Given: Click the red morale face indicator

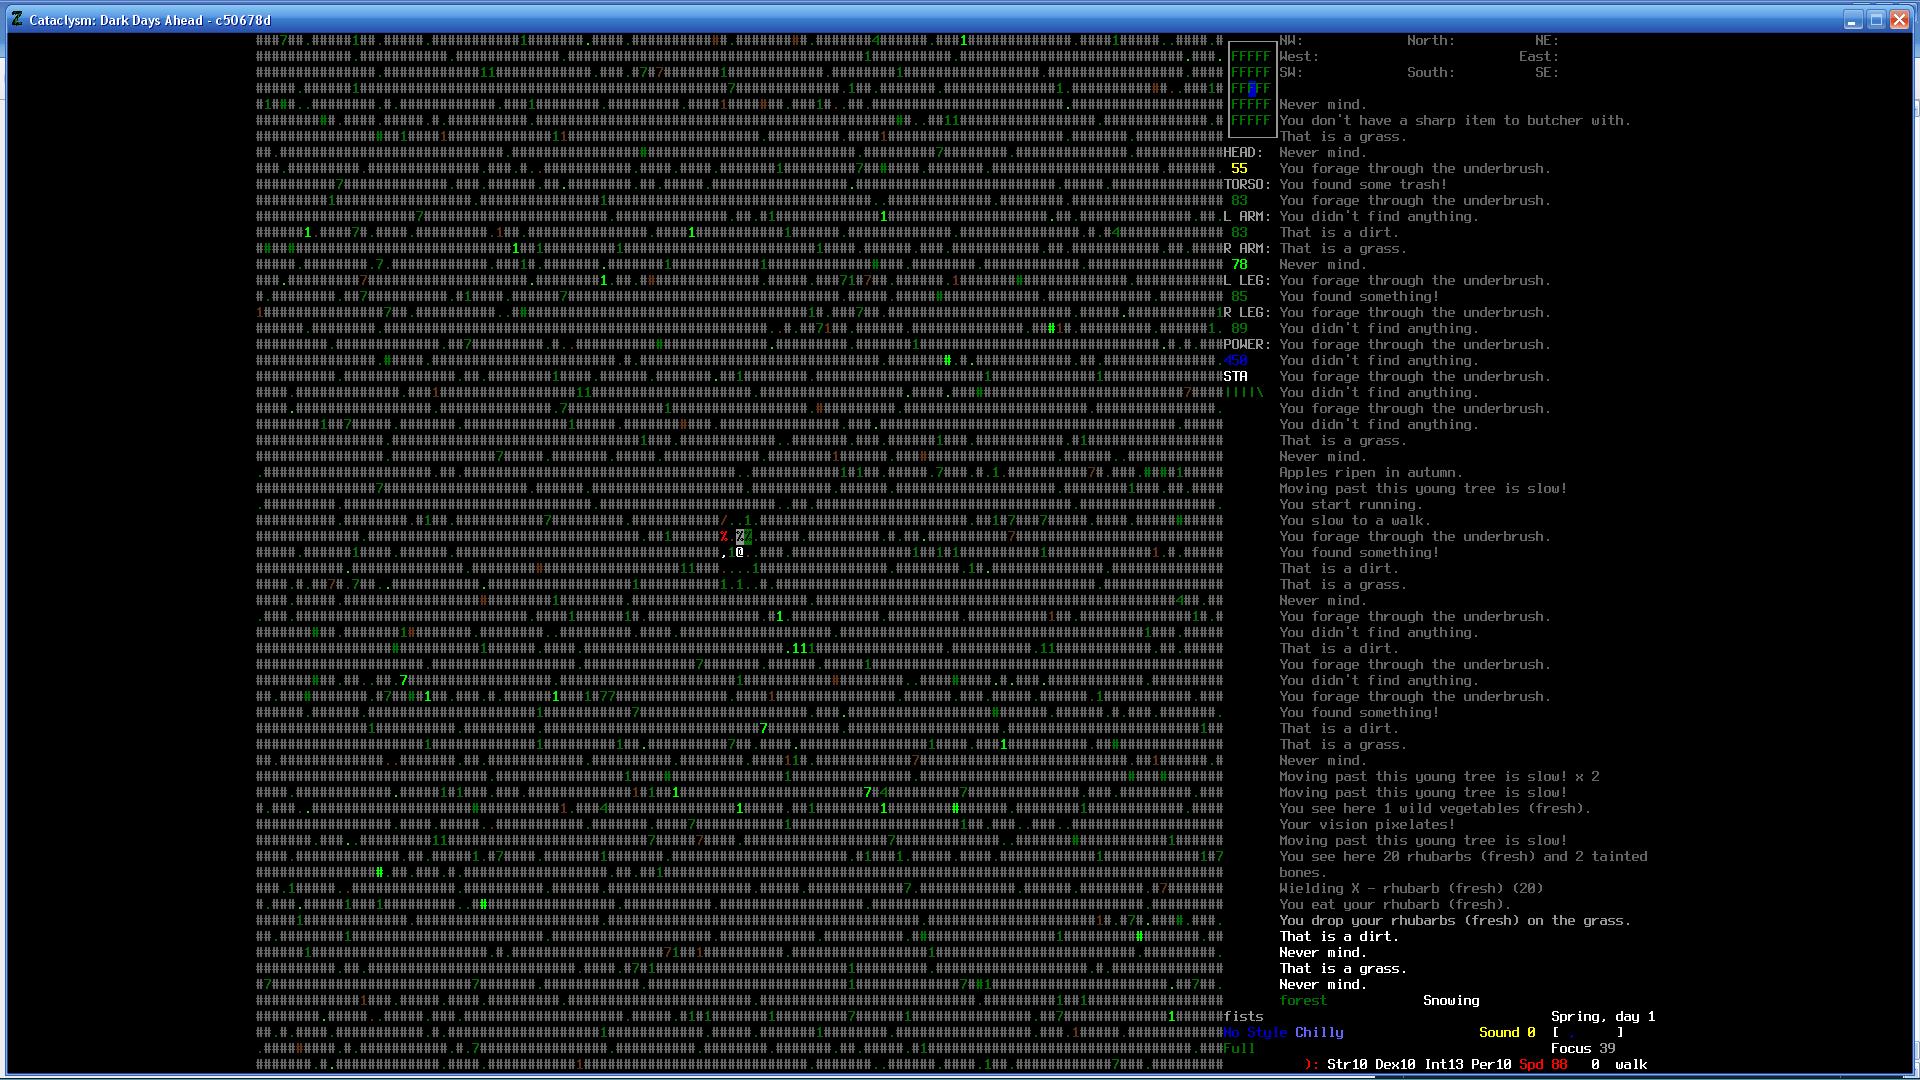Looking at the screenshot, I should click(1311, 1065).
